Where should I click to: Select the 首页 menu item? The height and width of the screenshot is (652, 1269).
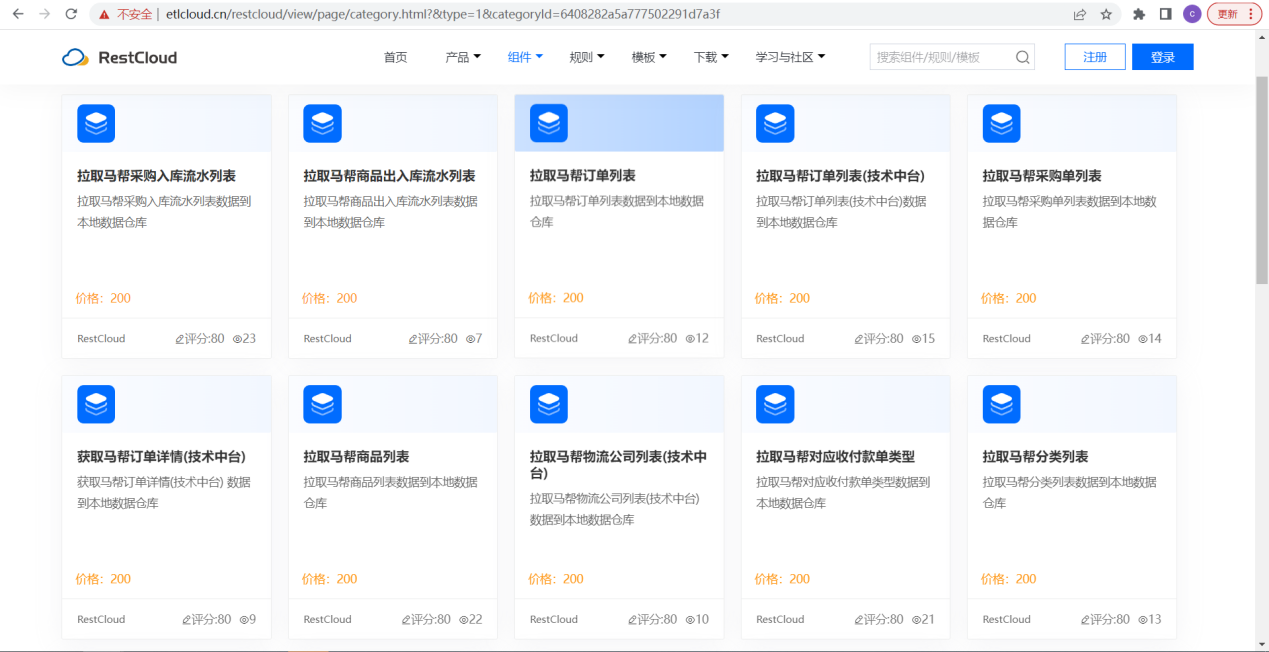394,57
